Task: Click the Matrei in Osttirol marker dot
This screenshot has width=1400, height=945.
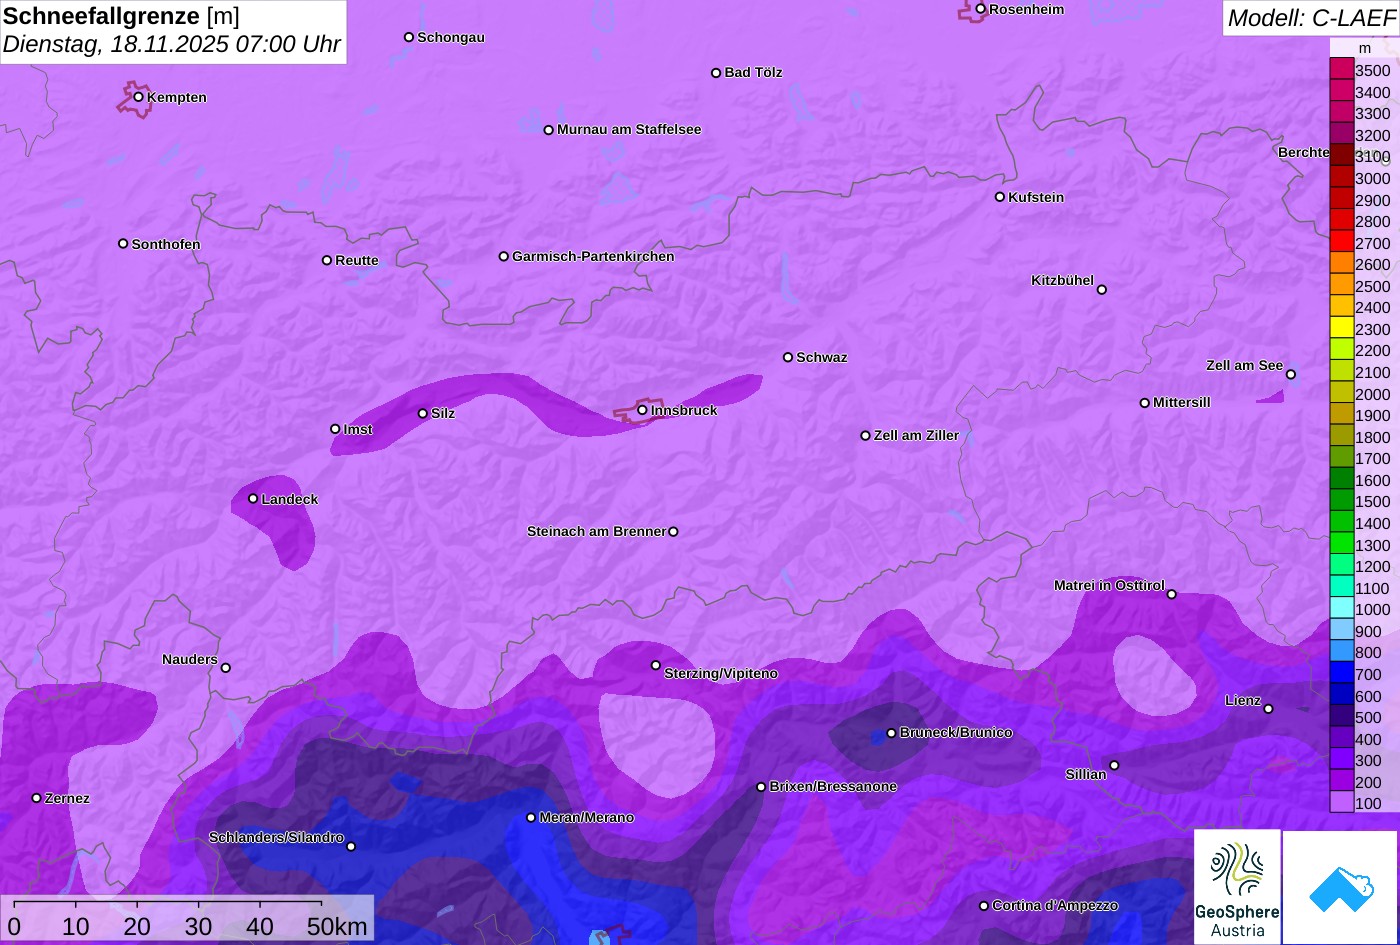Action: (1171, 594)
